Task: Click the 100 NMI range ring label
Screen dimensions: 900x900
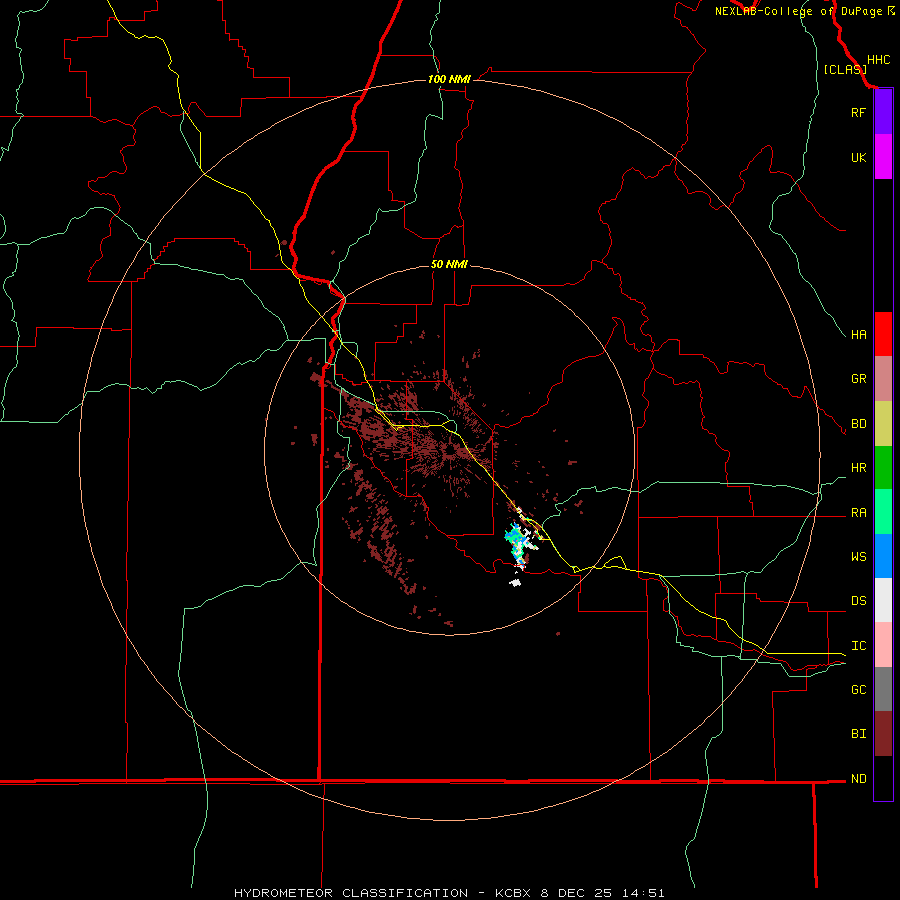Action: coord(449,79)
